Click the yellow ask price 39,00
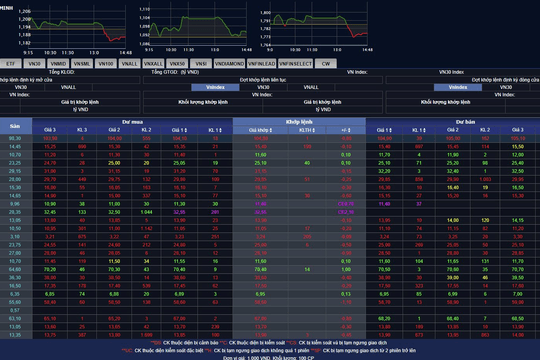This screenshot has height=360, width=540. pyautogui.click(x=453, y=278)
